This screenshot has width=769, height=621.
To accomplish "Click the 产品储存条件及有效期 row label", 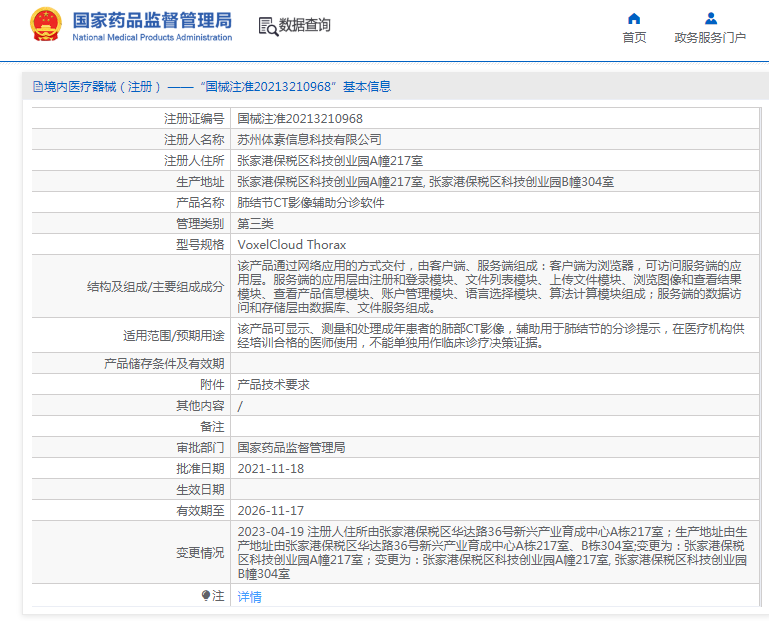I will [164, 363].
